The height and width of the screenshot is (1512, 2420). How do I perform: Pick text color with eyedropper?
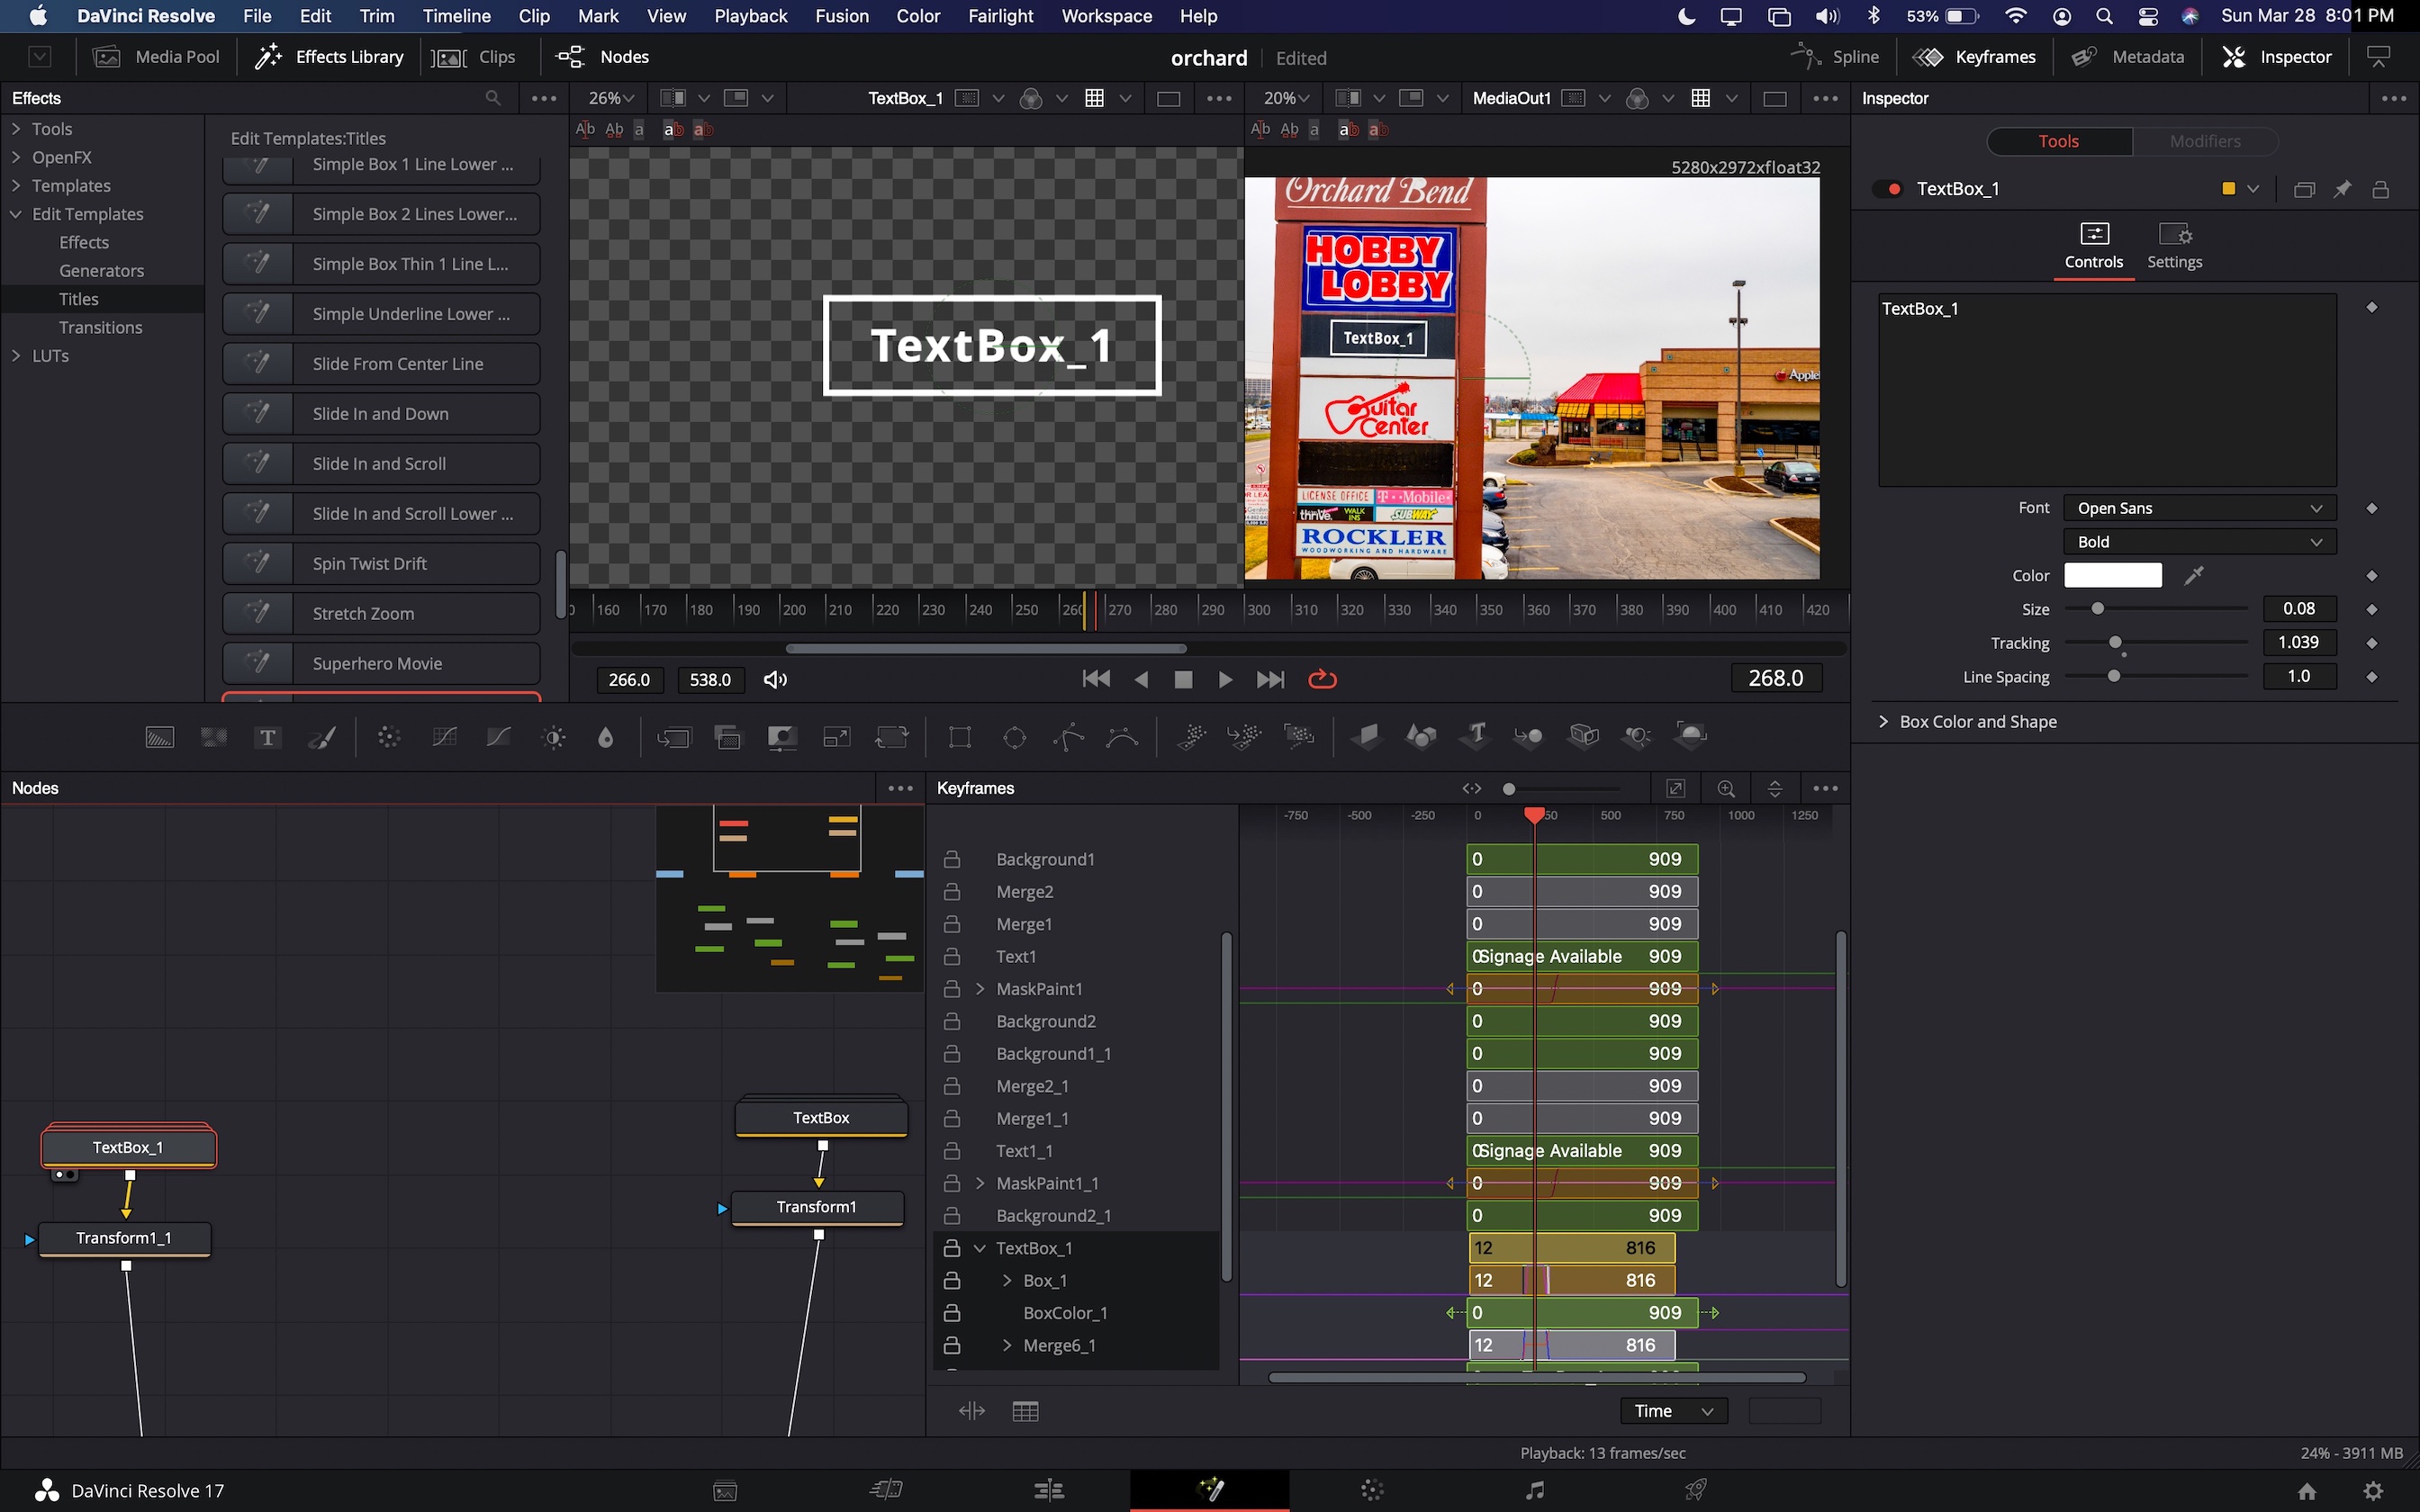[2194, 575]
